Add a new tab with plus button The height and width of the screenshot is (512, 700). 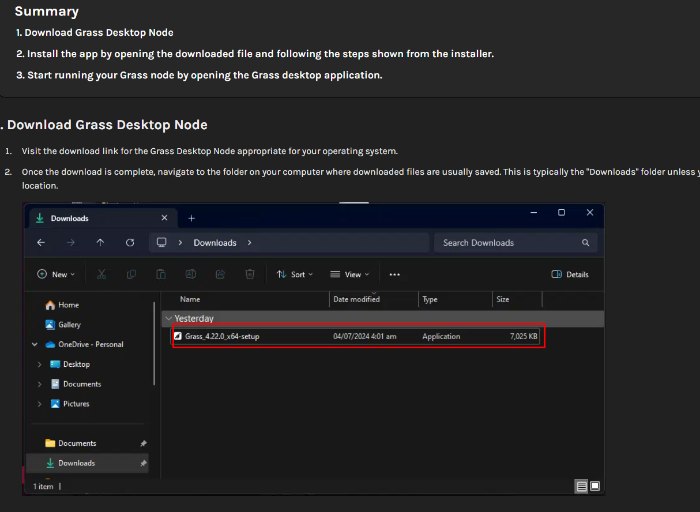pyautogui.click(x=192, y=218)
